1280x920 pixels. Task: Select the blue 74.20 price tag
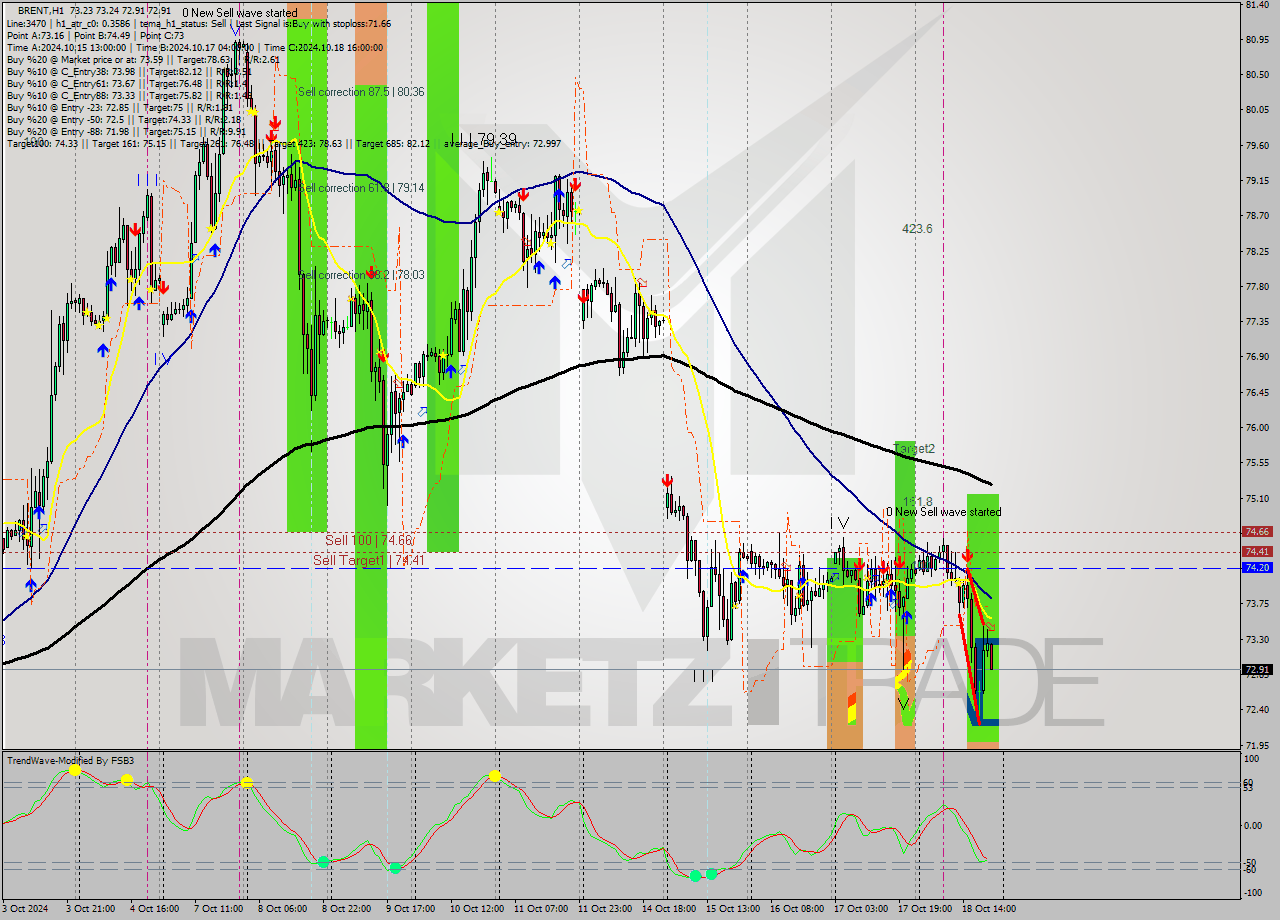pos(1257,568)
